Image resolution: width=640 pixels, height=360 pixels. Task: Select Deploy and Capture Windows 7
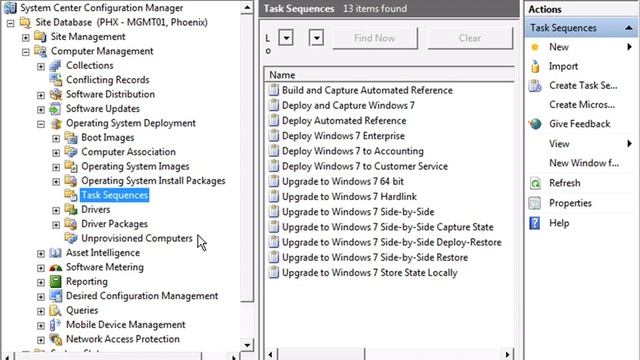pyautogui.click(x=348, y=105)
